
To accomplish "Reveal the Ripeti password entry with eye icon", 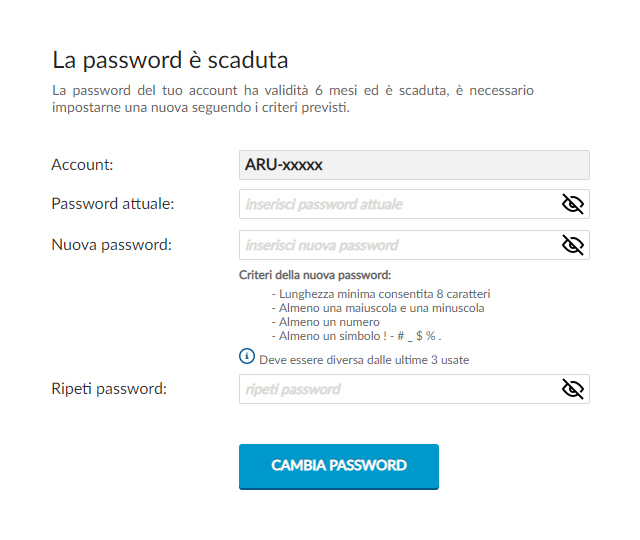I will [573, 389].
